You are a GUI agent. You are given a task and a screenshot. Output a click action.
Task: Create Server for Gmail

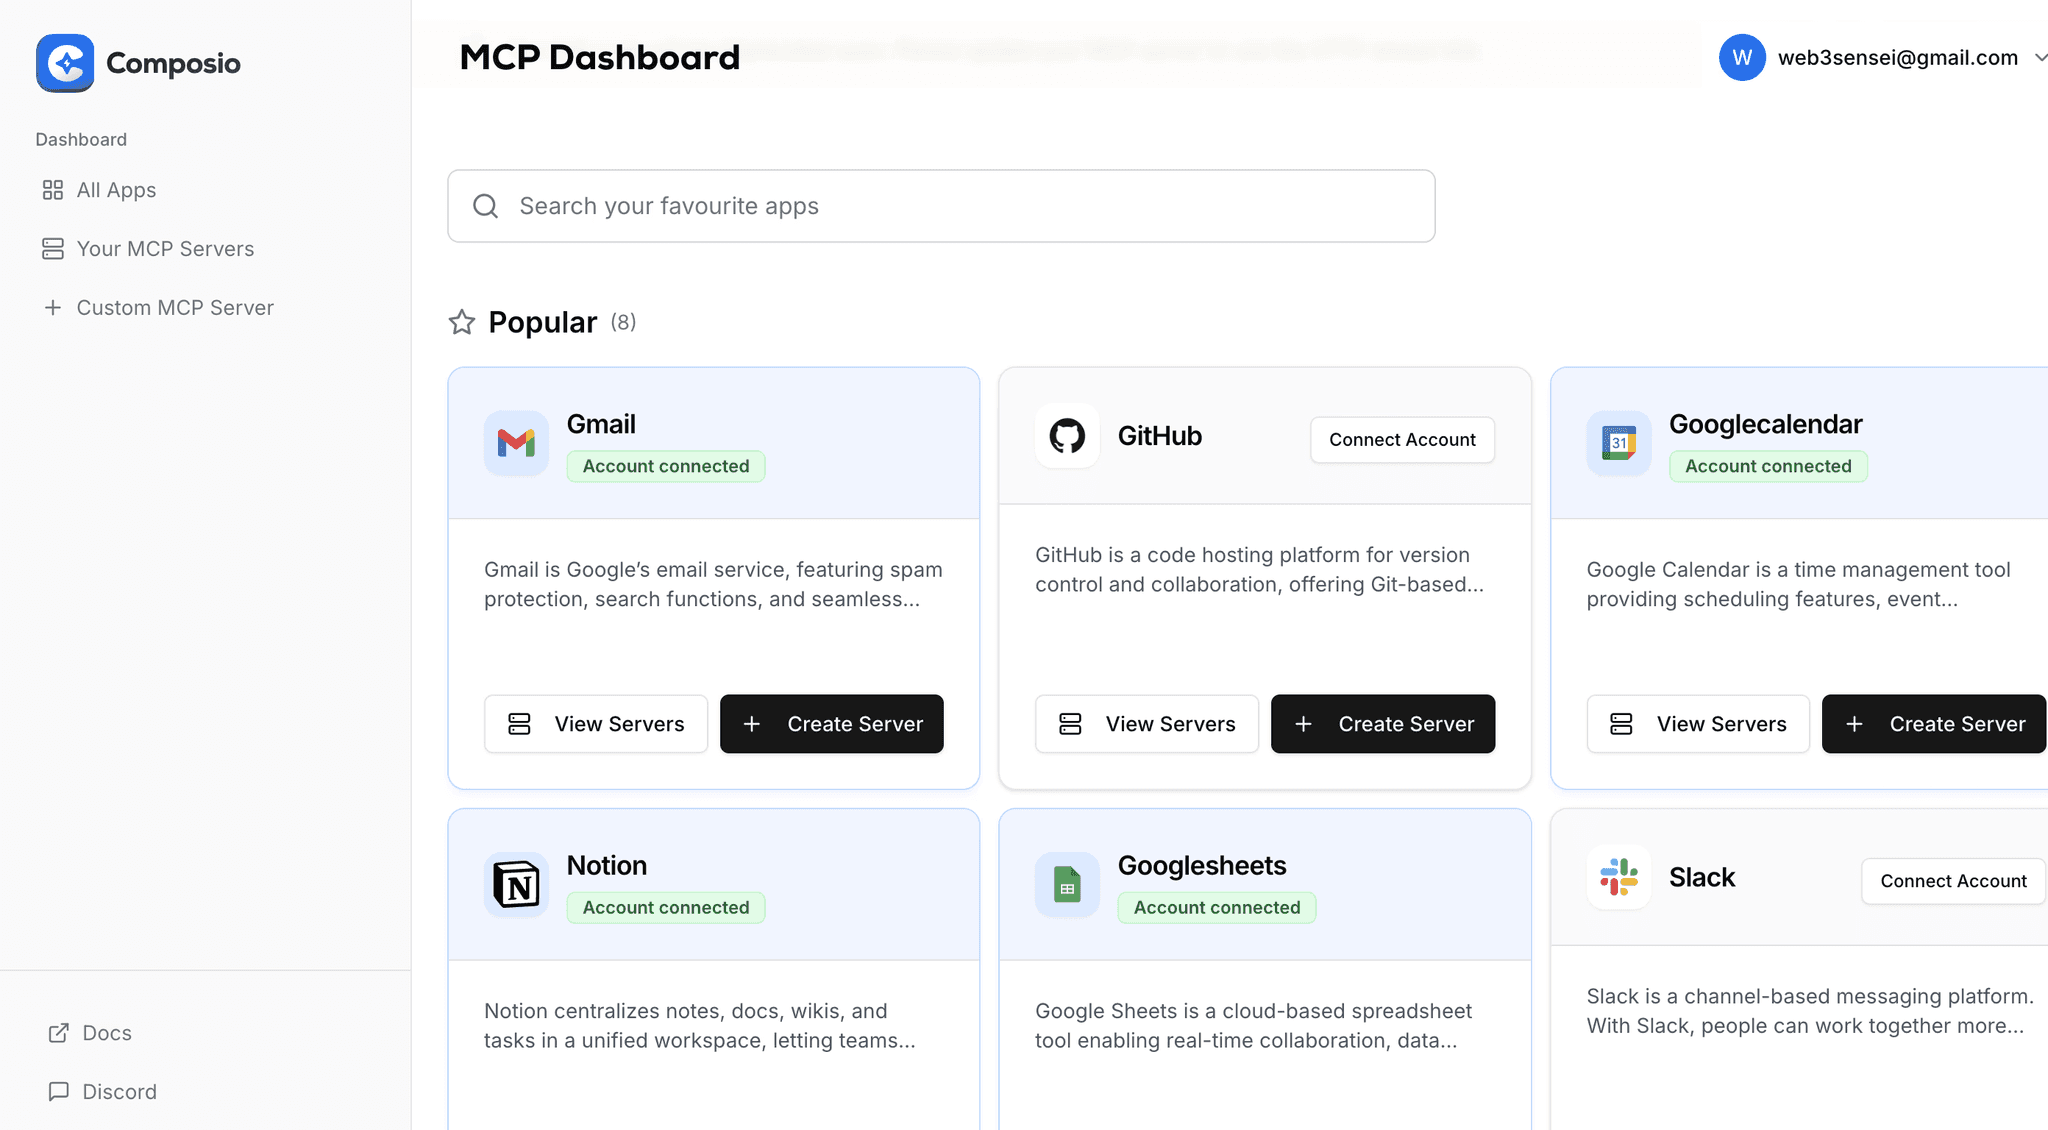tap(831, 723)
